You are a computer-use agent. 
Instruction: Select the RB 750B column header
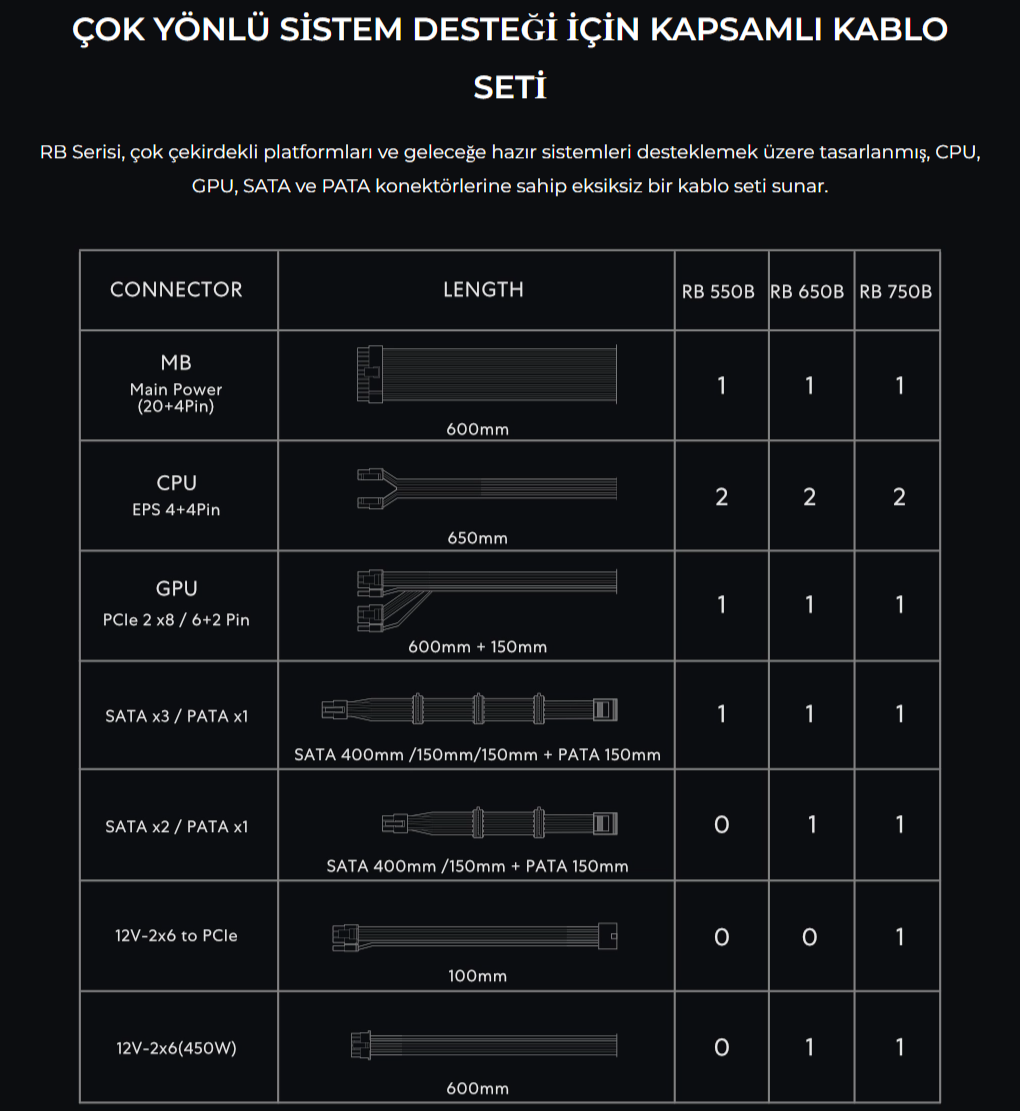click(x=895, y=292)
